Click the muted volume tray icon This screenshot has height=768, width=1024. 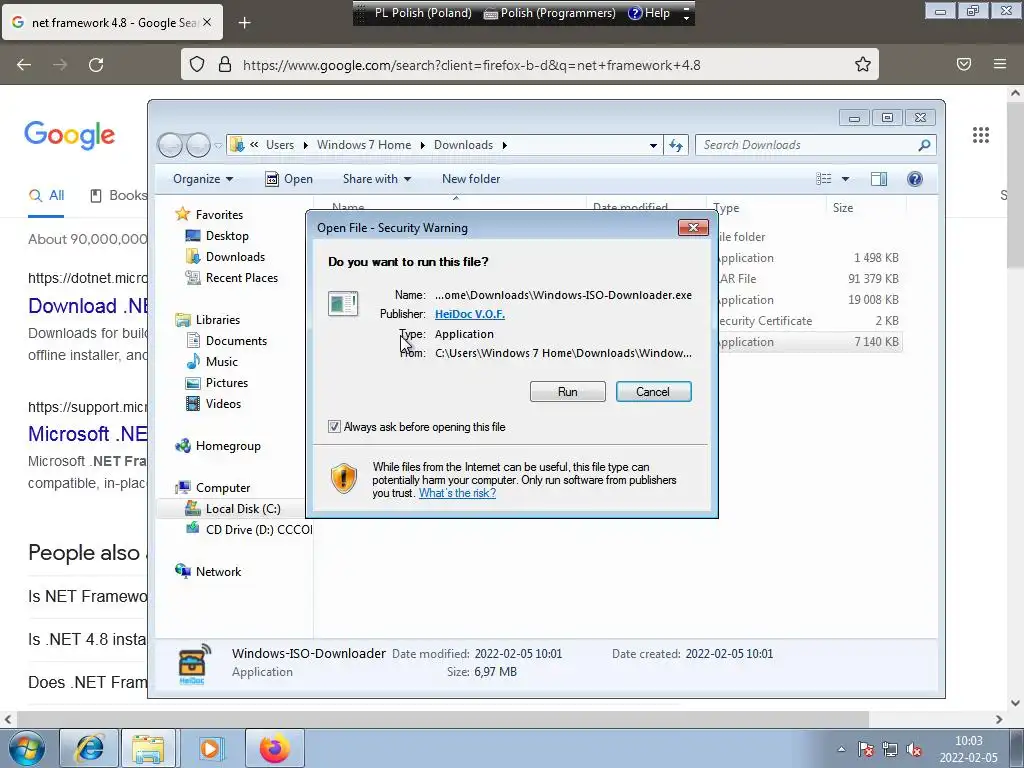point(914,750)
